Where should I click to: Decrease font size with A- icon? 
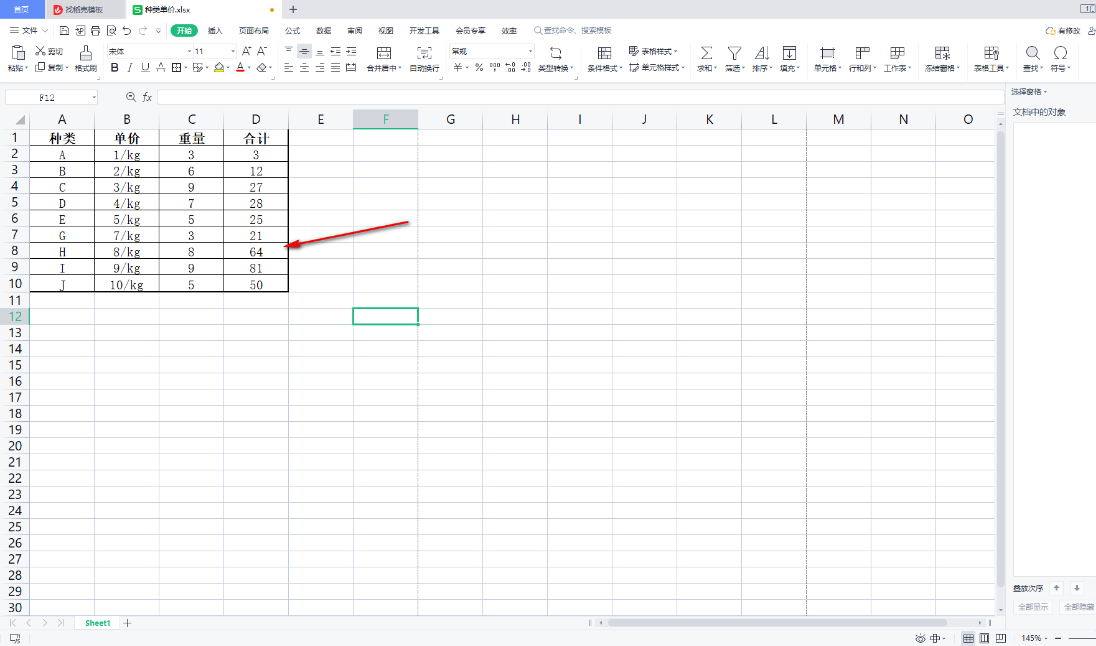(x=262, y=51)
